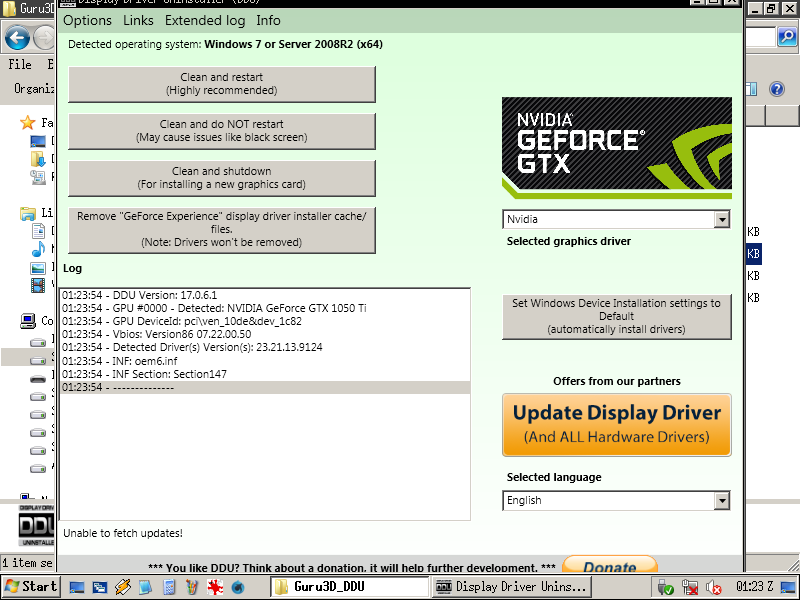Click the red splatter quick launch icon

click(x=215, y=587)
